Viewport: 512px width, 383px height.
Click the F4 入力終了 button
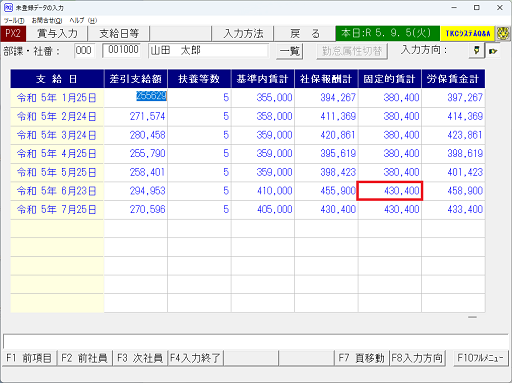pos(195,358)
